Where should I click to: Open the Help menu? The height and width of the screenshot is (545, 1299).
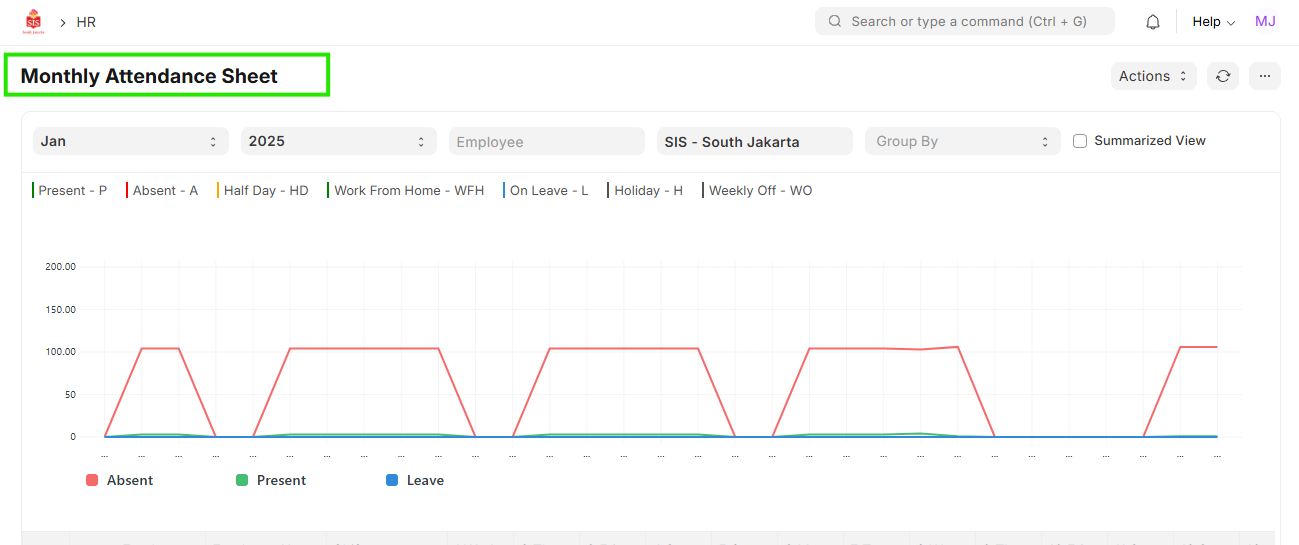pyautogui.click(x=1213, y=22)
